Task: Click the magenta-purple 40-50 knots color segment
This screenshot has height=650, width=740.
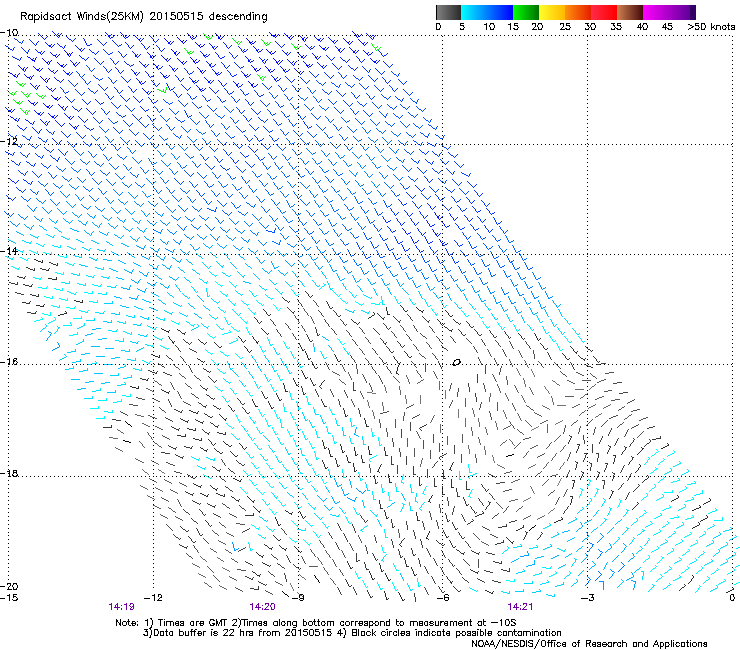Action: pos(669,12)
